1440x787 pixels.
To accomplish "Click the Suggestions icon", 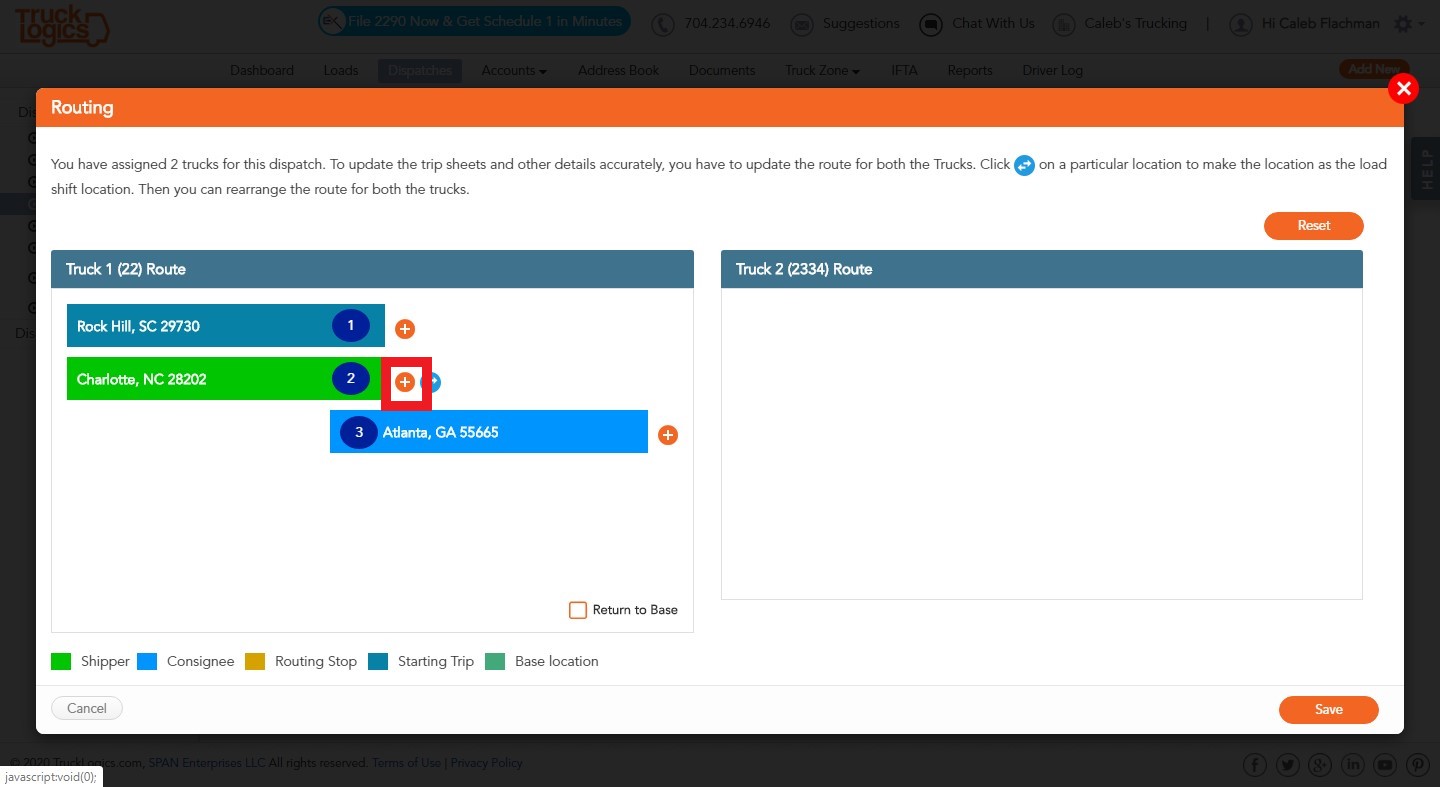I will (801, 24).
